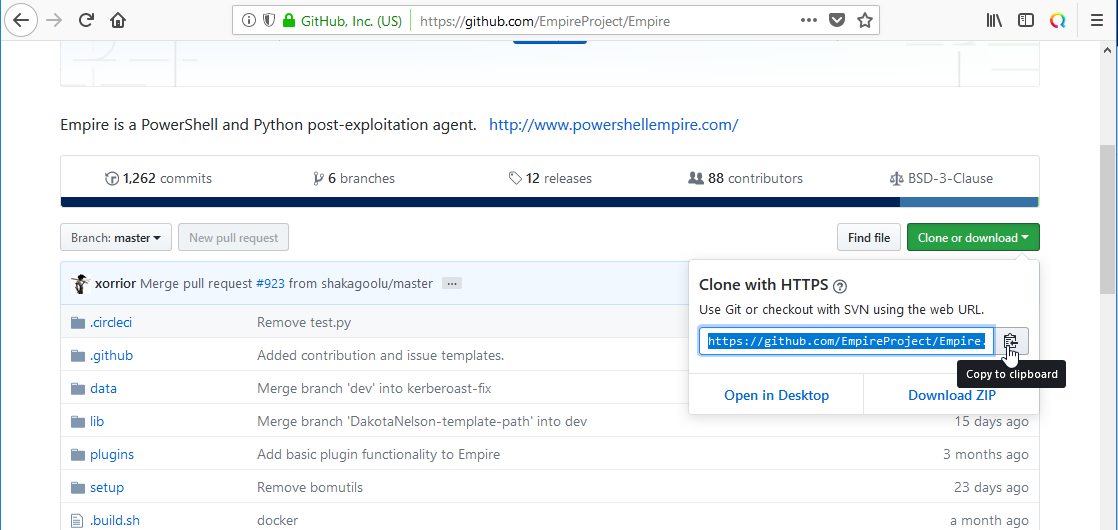Select the clone URL input field

[846, 342]
